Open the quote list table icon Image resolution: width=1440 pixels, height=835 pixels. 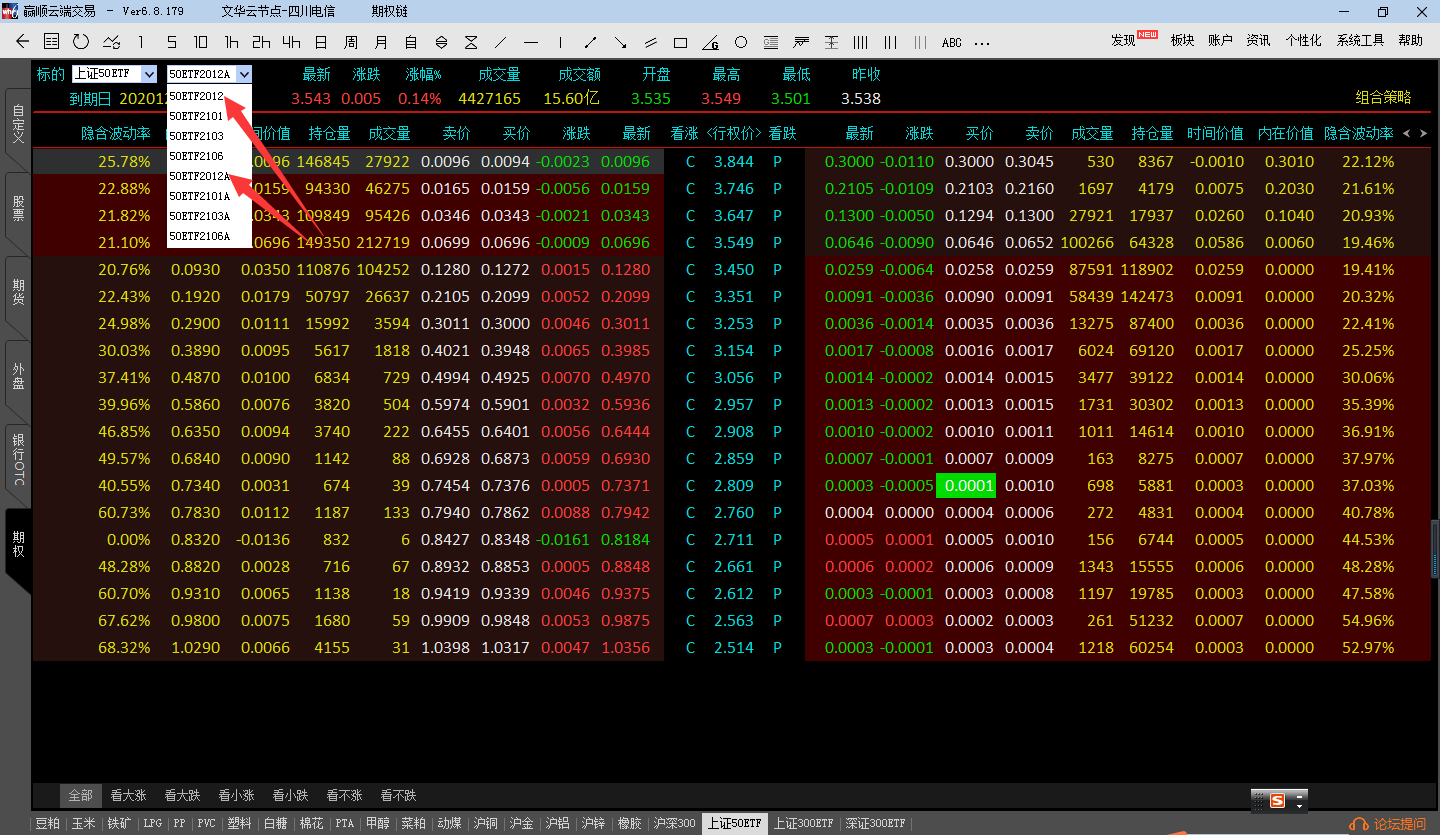click(x=52, y=42)
